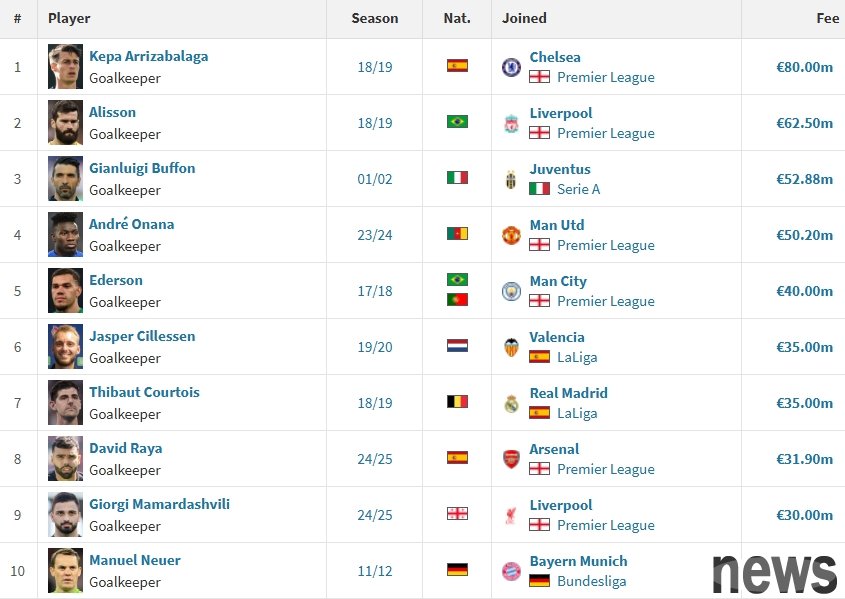This screenshot has width=845, height=599.
Task: Sort table by the Season column header
Action: pos(375,18)
